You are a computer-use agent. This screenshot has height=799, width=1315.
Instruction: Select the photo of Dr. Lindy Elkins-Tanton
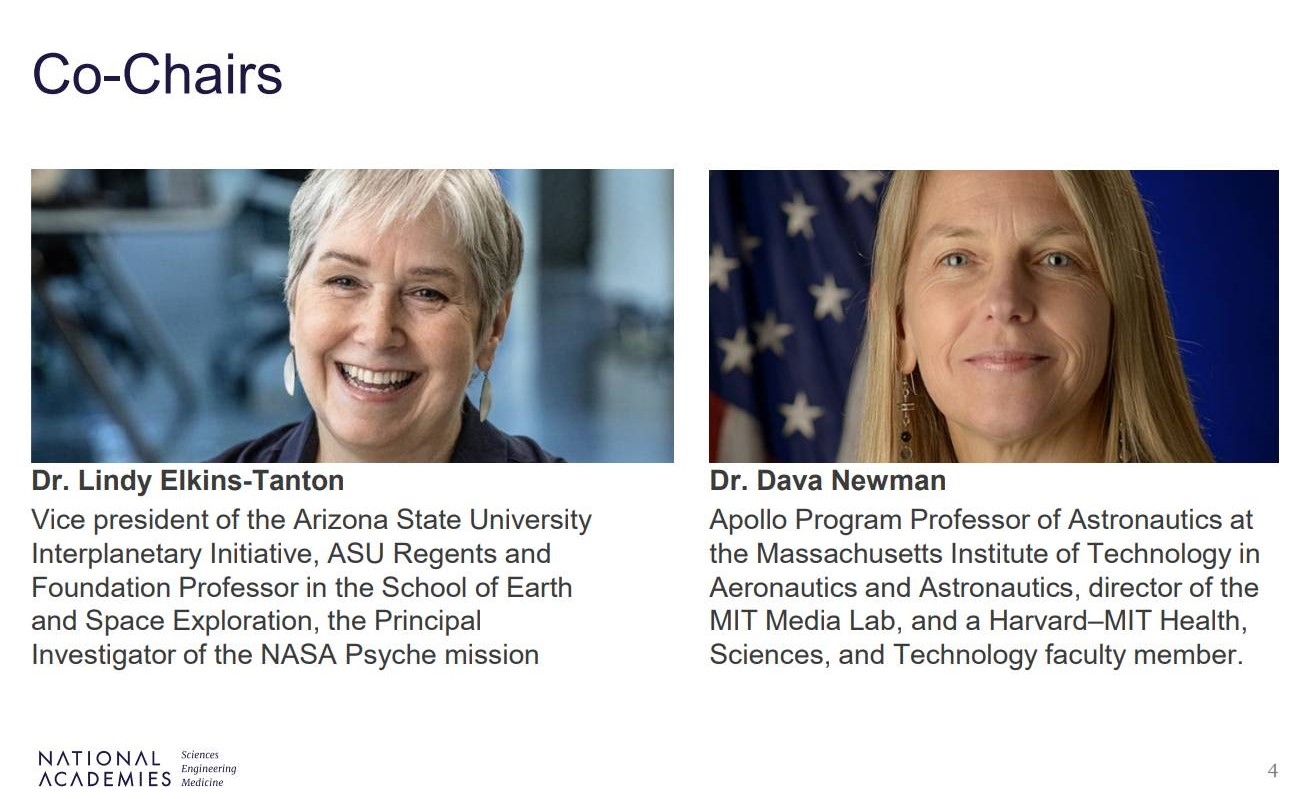[352, 315]
